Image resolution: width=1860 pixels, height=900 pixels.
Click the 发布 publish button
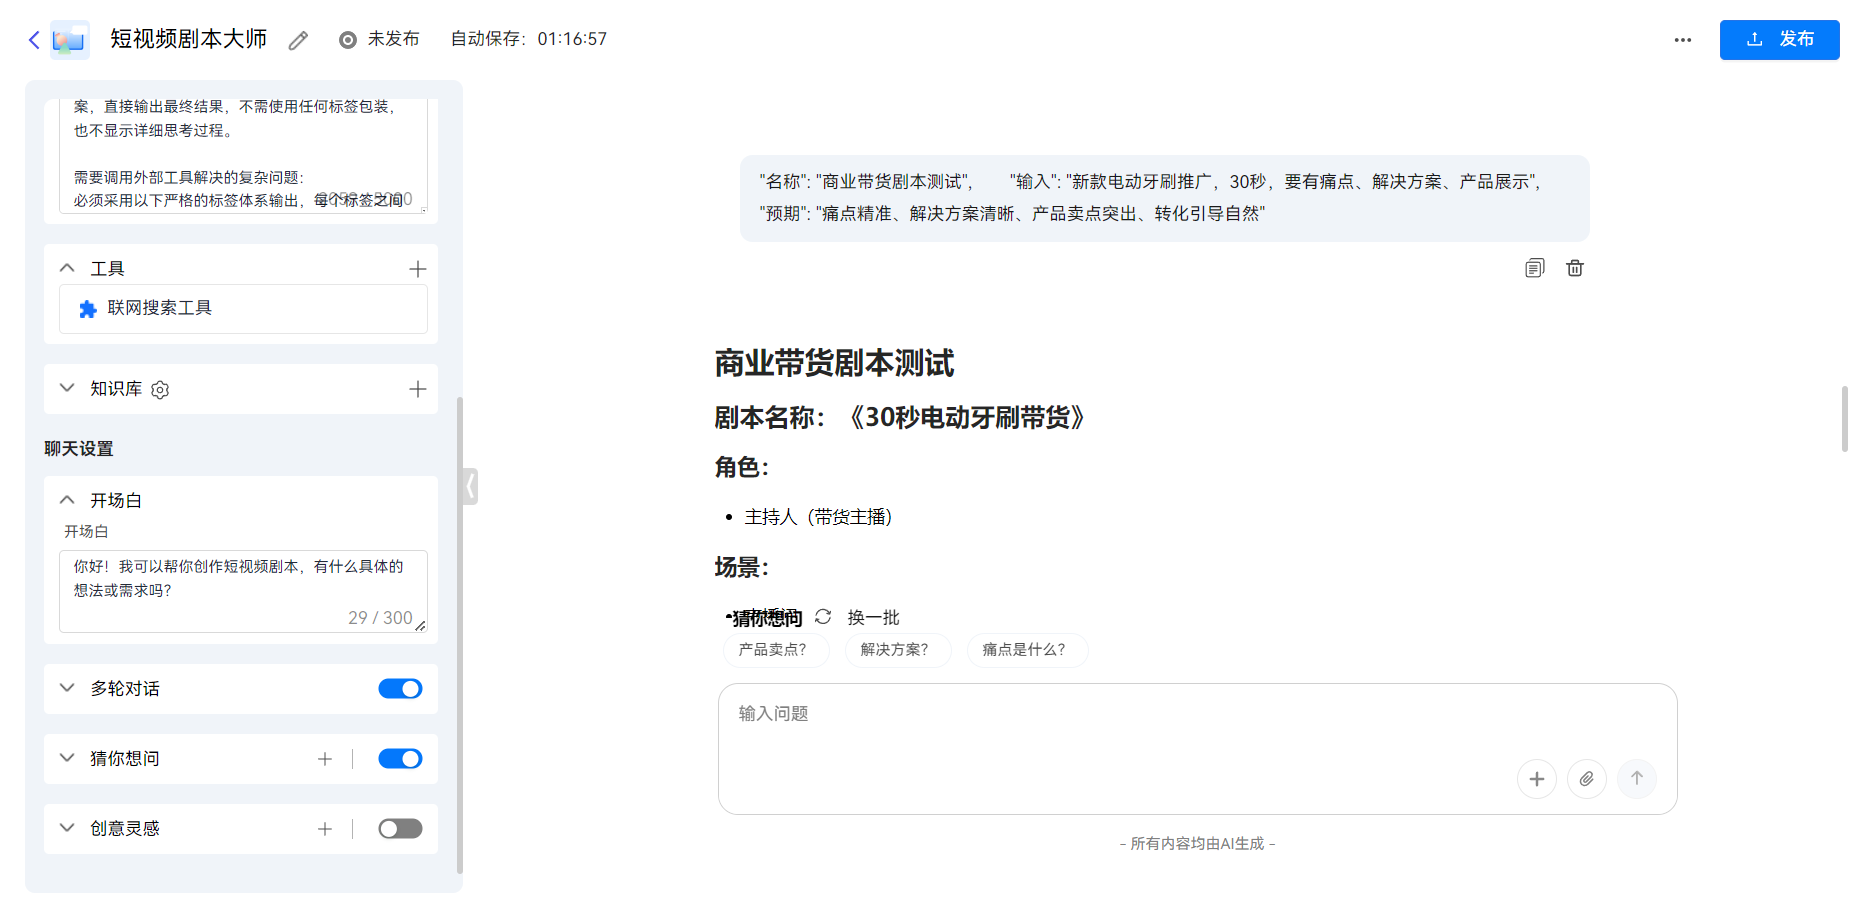tap(1779, 39)
